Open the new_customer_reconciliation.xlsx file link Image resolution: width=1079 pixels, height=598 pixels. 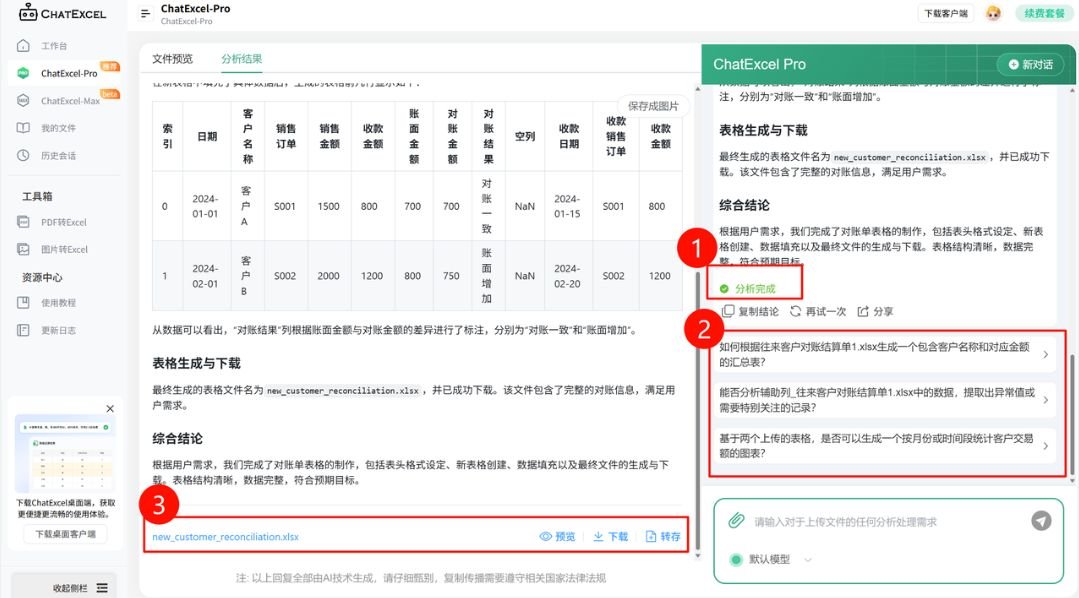click(226, 537)
